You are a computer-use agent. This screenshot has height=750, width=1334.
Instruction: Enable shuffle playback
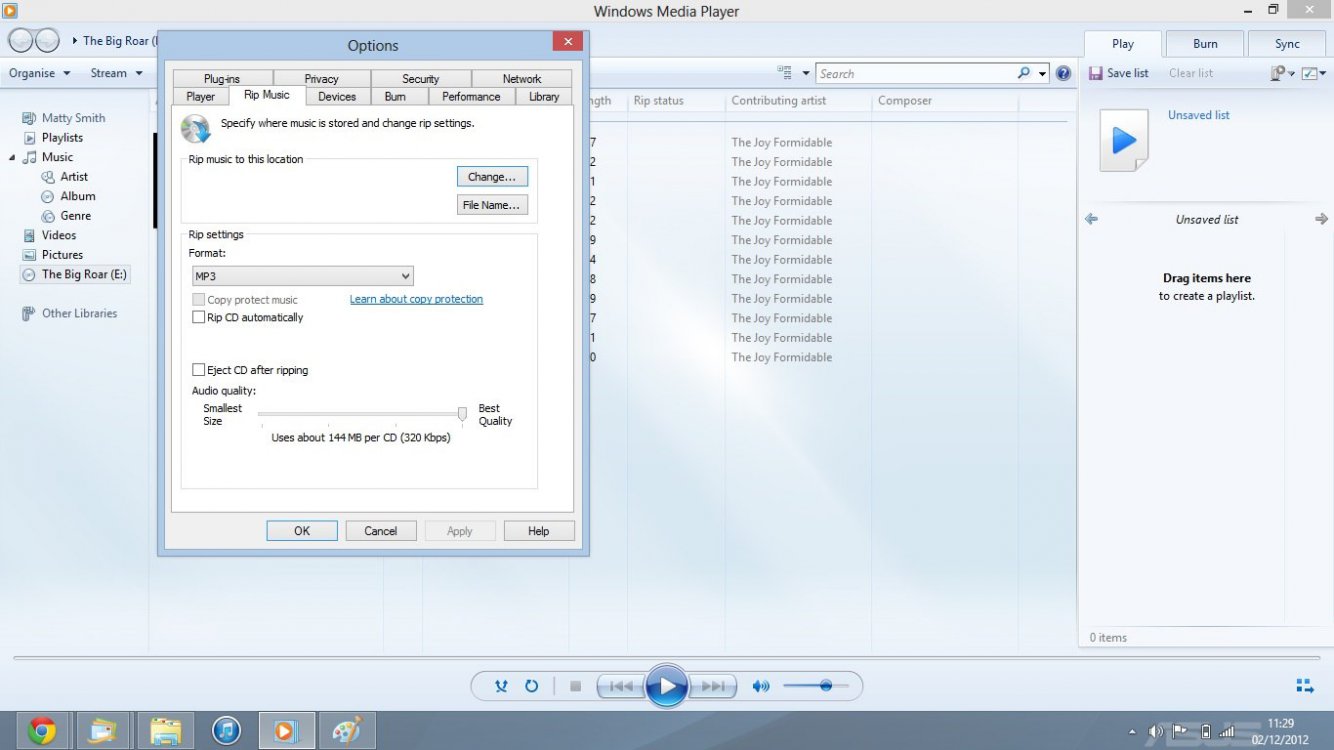(x=501, y=686)
